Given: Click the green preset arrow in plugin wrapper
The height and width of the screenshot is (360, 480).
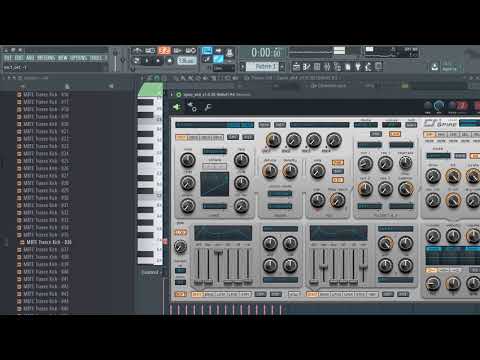Looking at the screenshot, I should click(177, 107).
